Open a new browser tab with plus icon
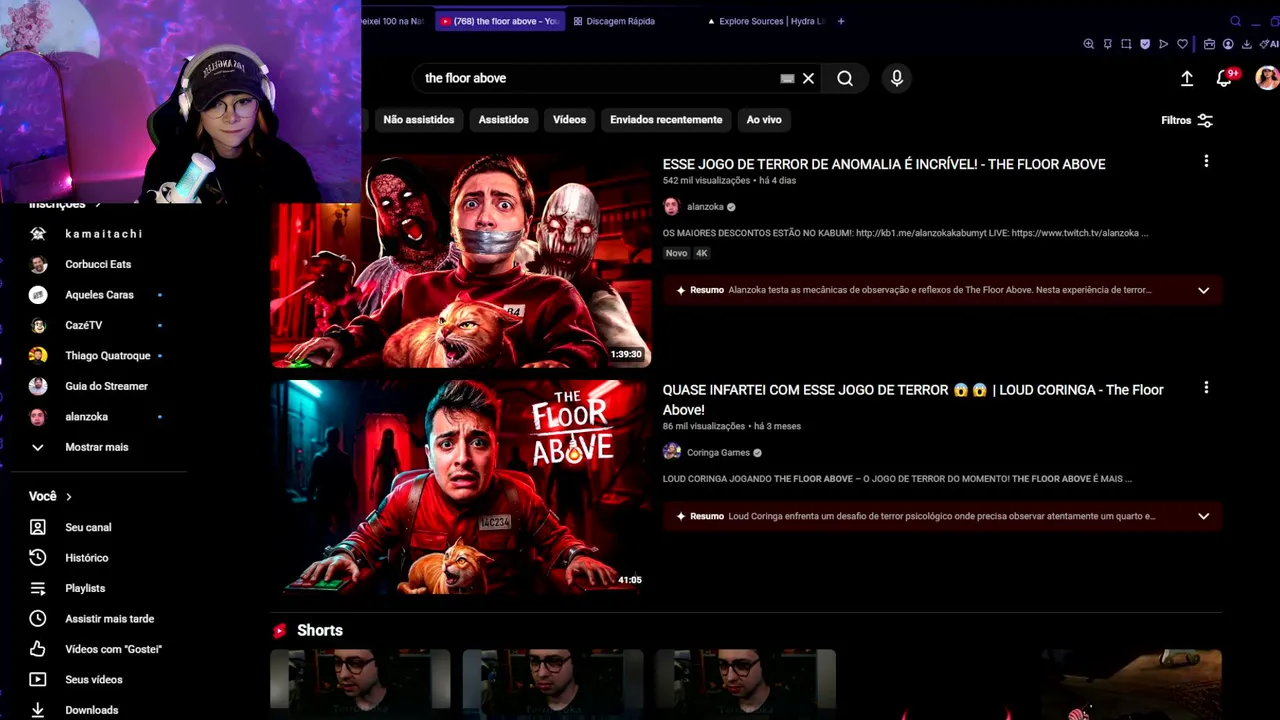 pyautogui.click(x=841, y=21)
